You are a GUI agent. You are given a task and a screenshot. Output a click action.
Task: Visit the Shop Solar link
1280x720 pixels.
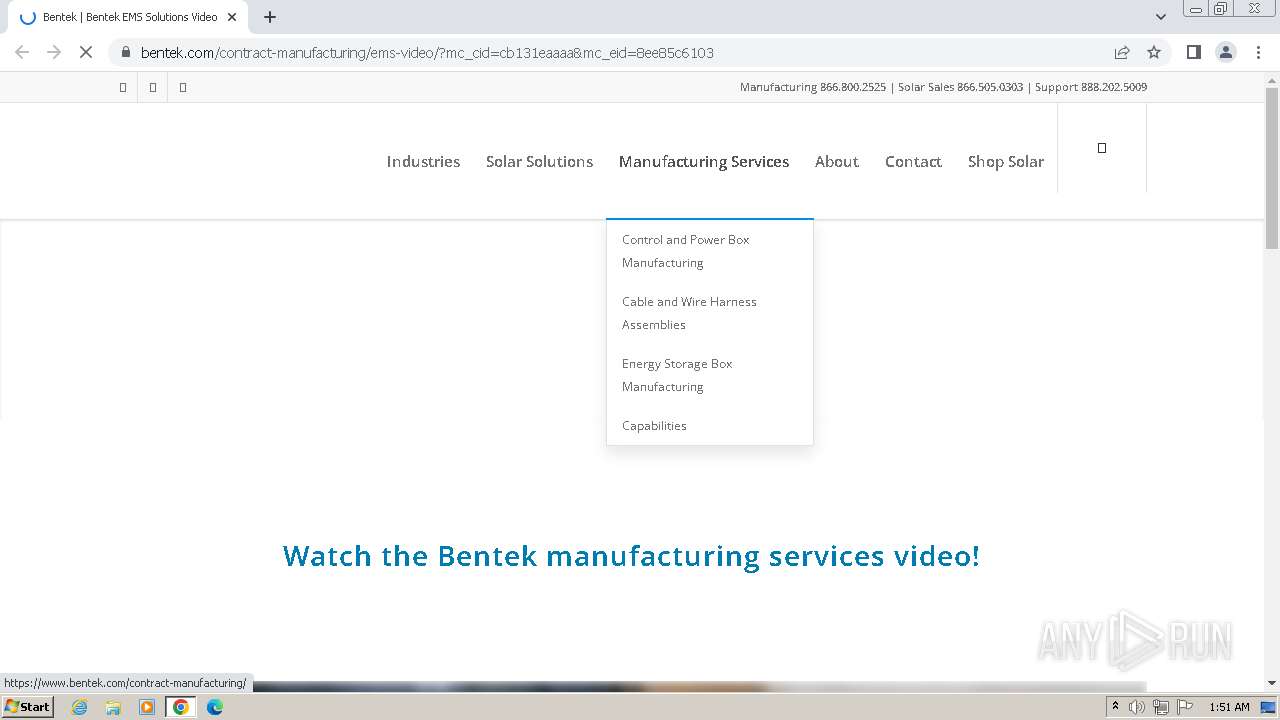[1006, 161]
